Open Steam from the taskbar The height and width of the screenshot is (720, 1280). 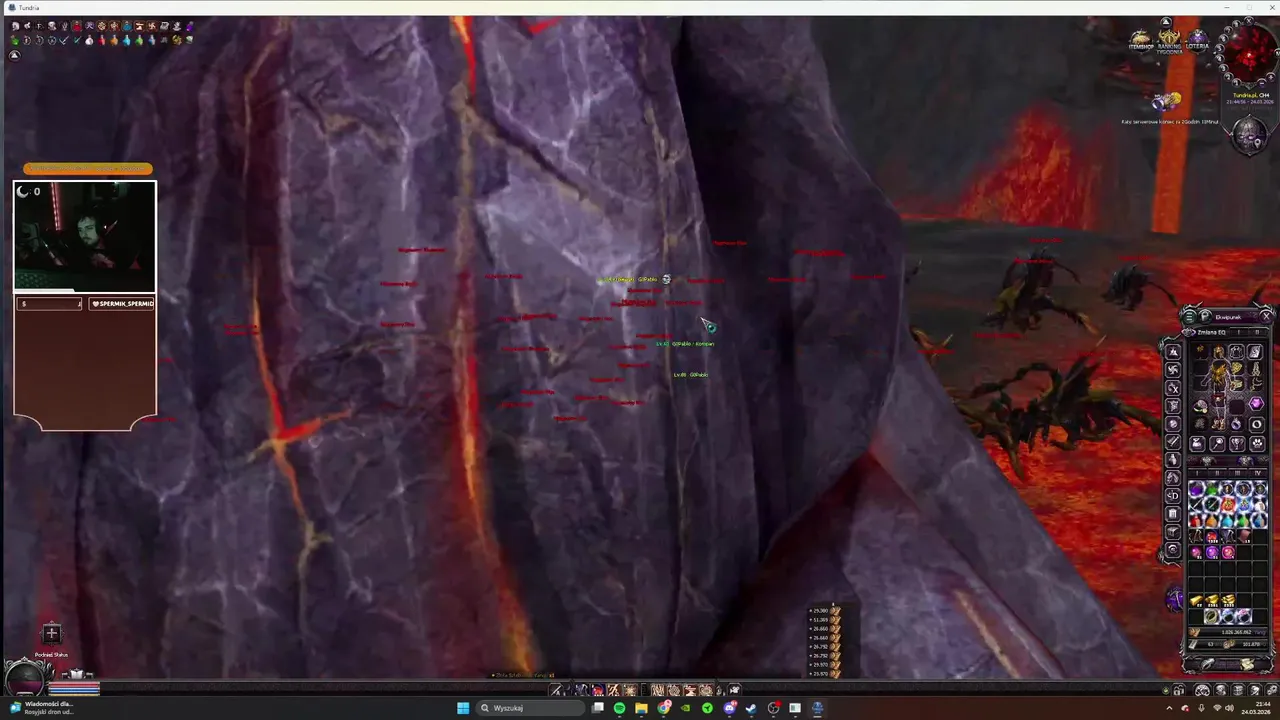751,708
